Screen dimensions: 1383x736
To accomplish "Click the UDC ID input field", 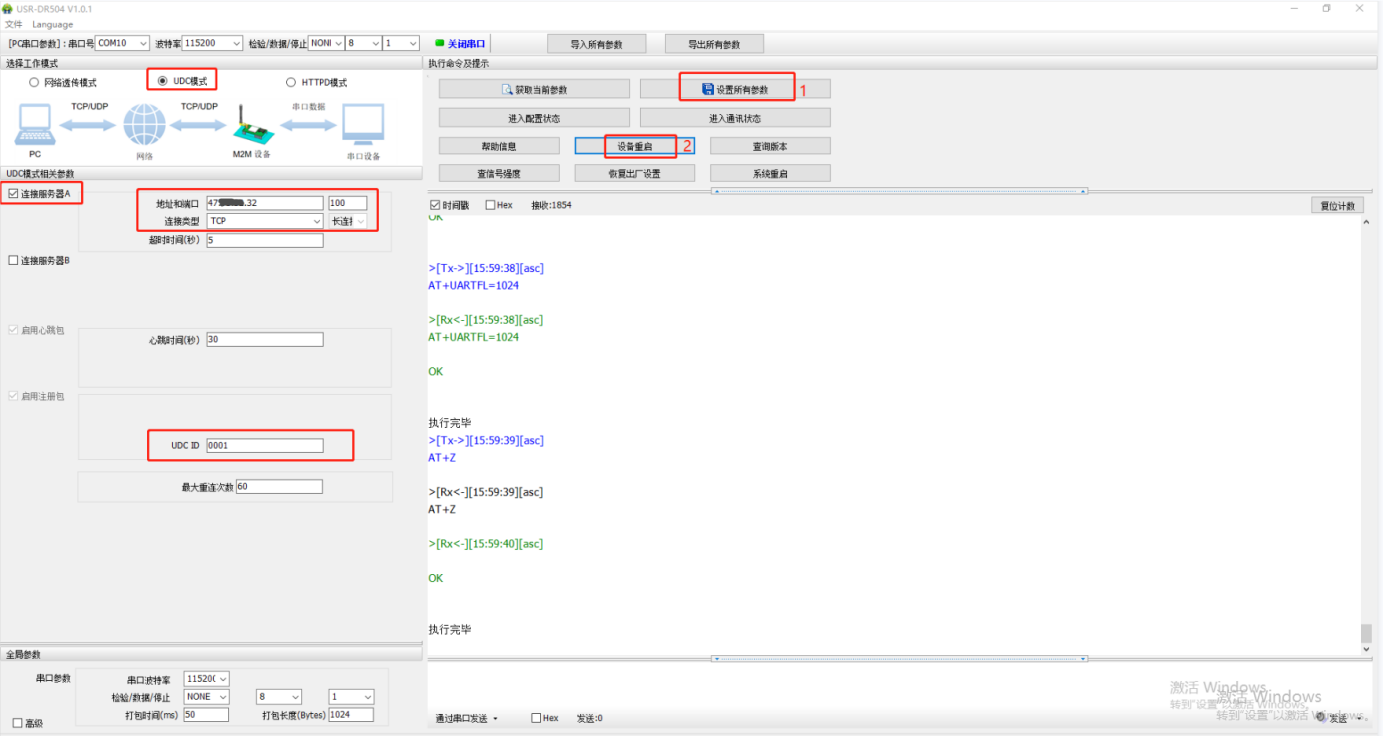I will [264, 446].
